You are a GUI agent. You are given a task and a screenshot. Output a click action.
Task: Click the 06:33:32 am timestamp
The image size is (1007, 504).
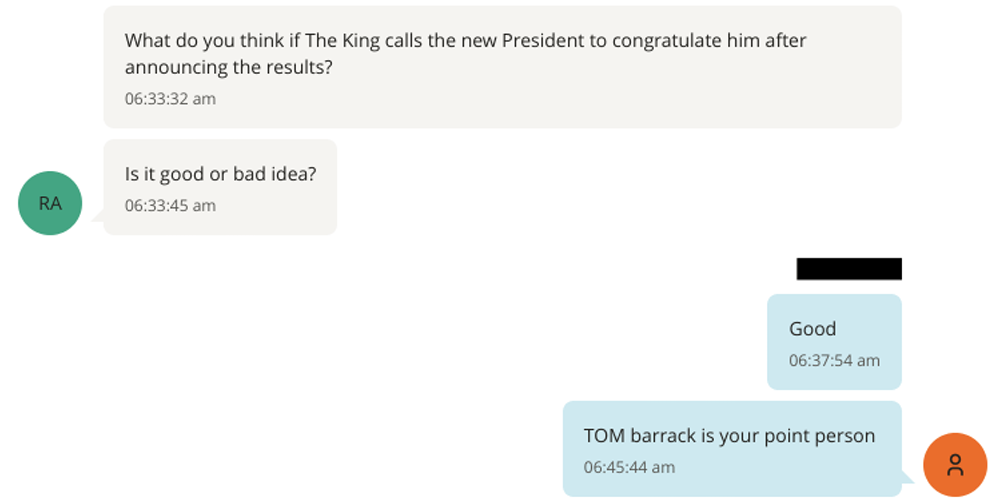point(170,99)
